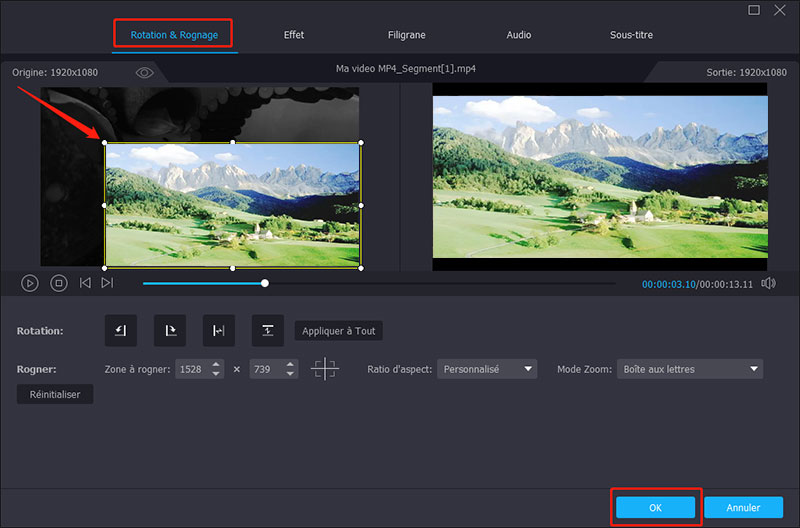The height and width of the screenshot is (528, 800).
Task: Skip to the next frame
Action: coord(107,283)
